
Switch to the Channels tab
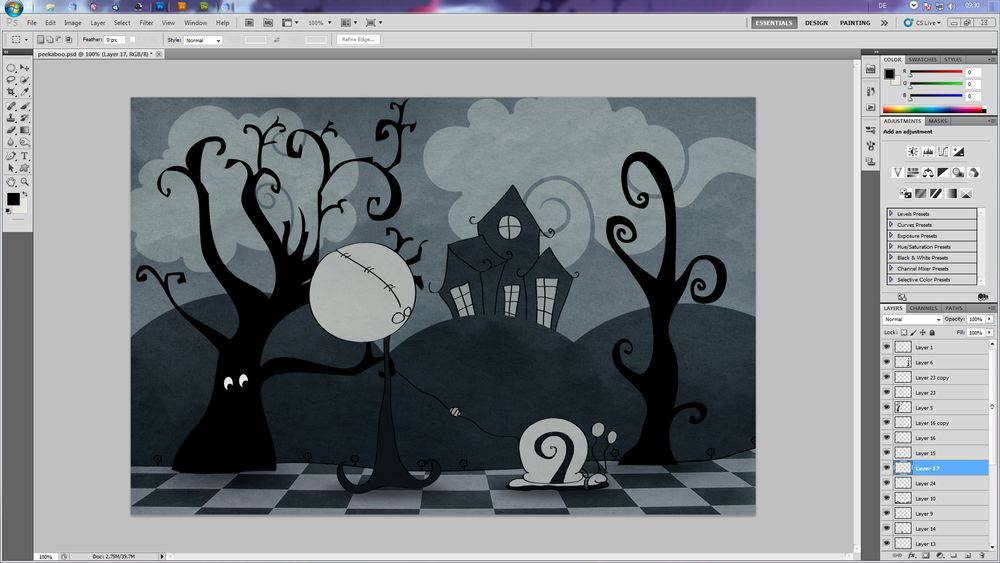[x=923, y=308]
